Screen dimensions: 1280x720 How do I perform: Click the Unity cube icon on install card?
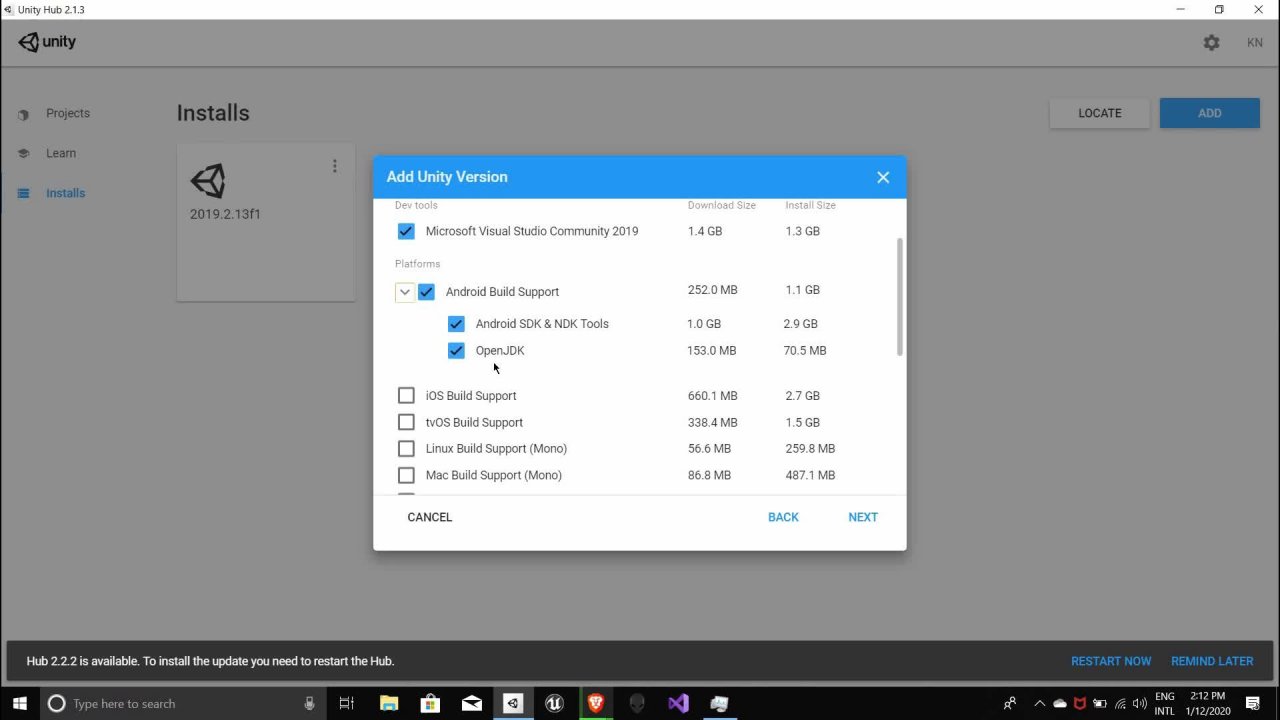tap(208, 181)
